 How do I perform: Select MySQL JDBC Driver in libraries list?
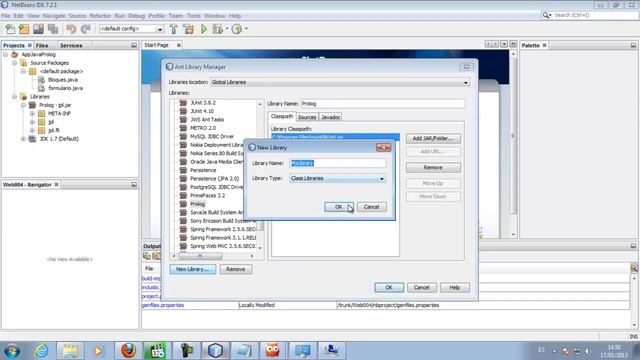click(x=212, y=136)
